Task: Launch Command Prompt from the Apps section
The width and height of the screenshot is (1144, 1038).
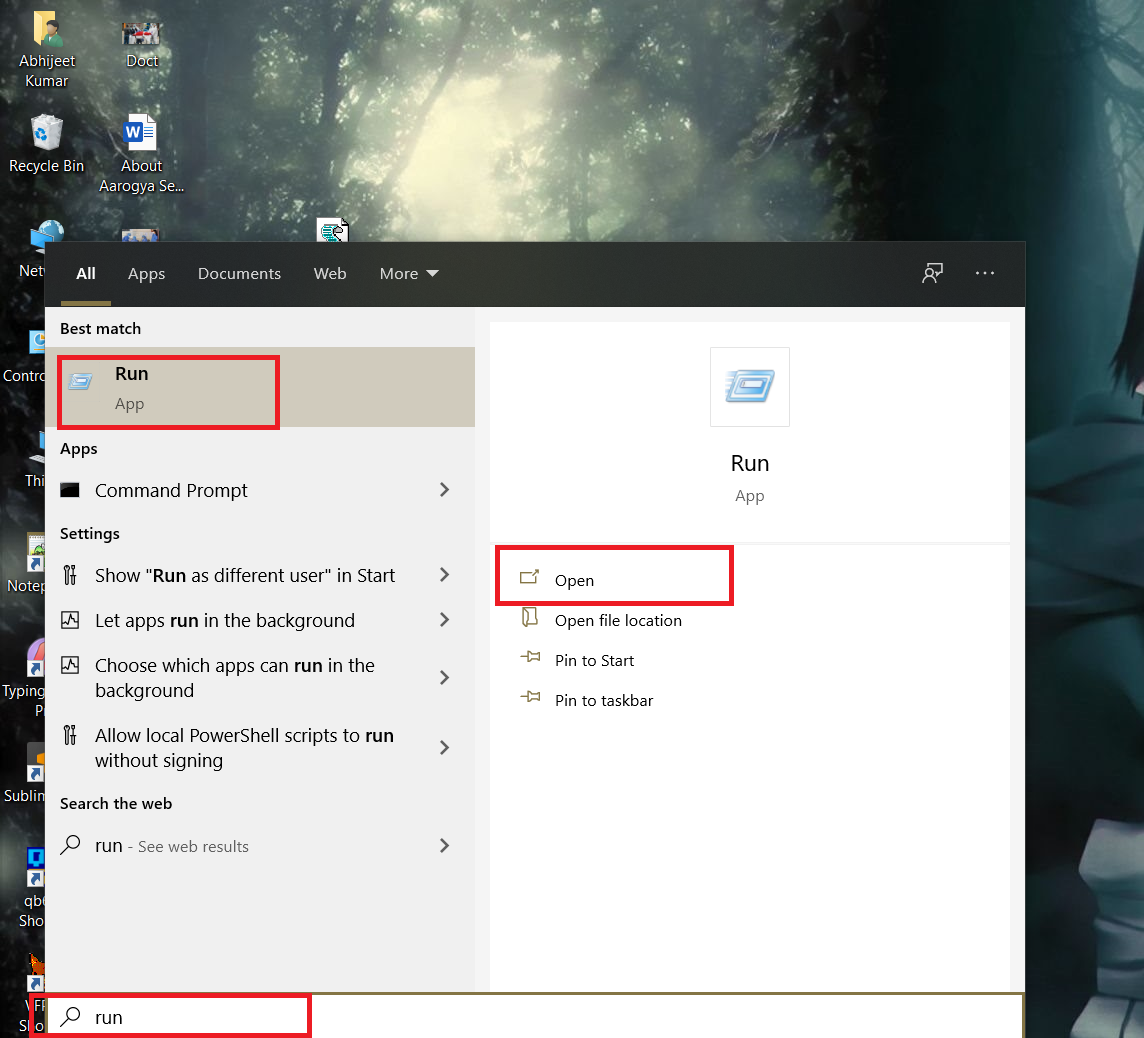Action: click(171, 490)
